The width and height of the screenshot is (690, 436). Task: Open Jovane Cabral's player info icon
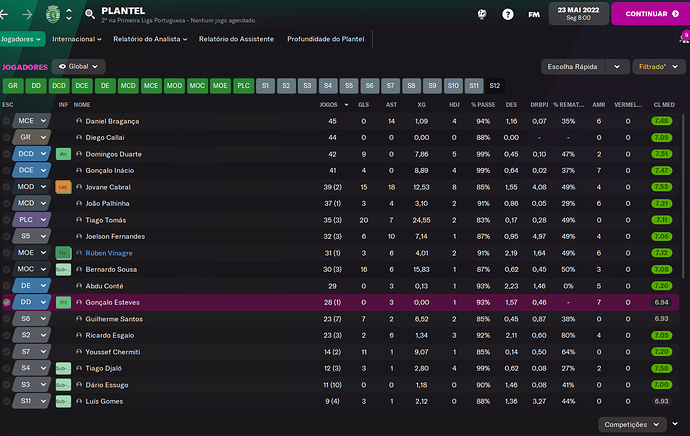point(79,187)
